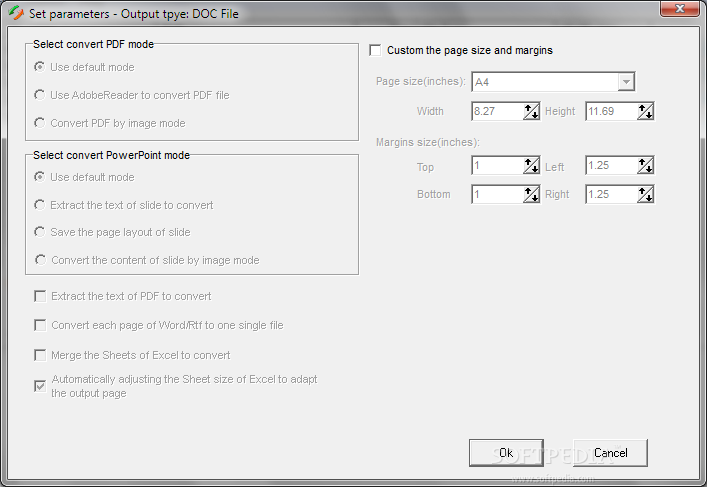The width and height of the screenshot is (707, 487).
Task: Click the Width spinner arrows
Action: [532, 111]
